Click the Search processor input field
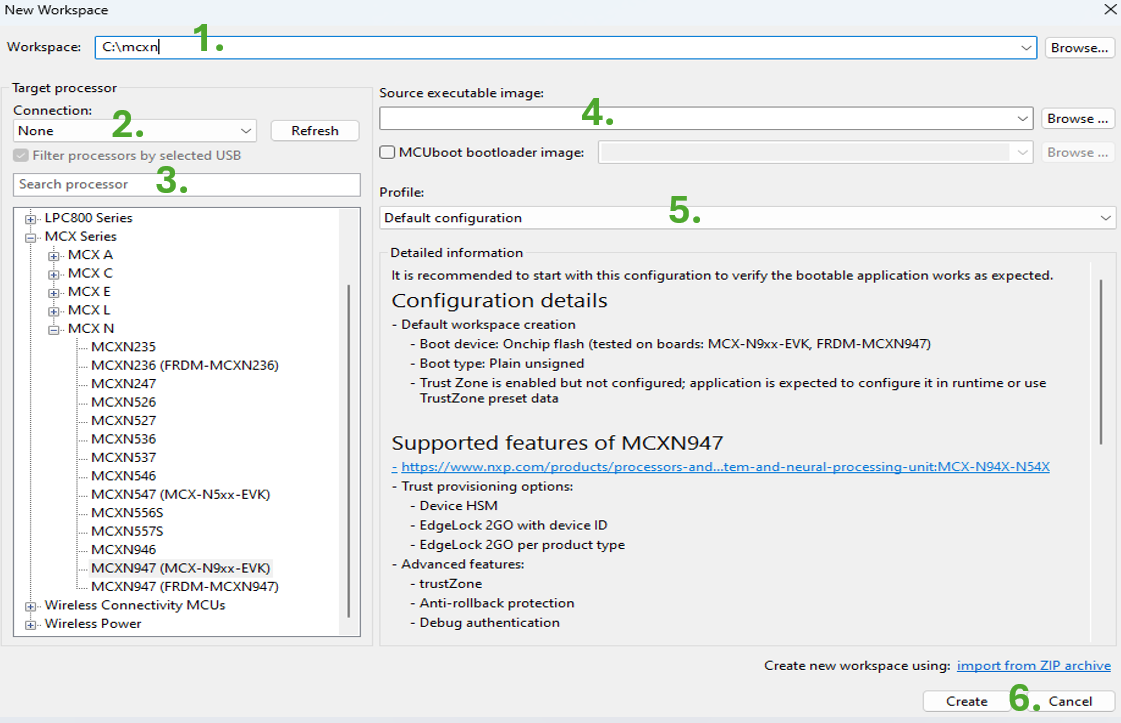Image resolution: width=1121 pixels, height=723 pixels. pyautogui.click(x=186, y=185)
